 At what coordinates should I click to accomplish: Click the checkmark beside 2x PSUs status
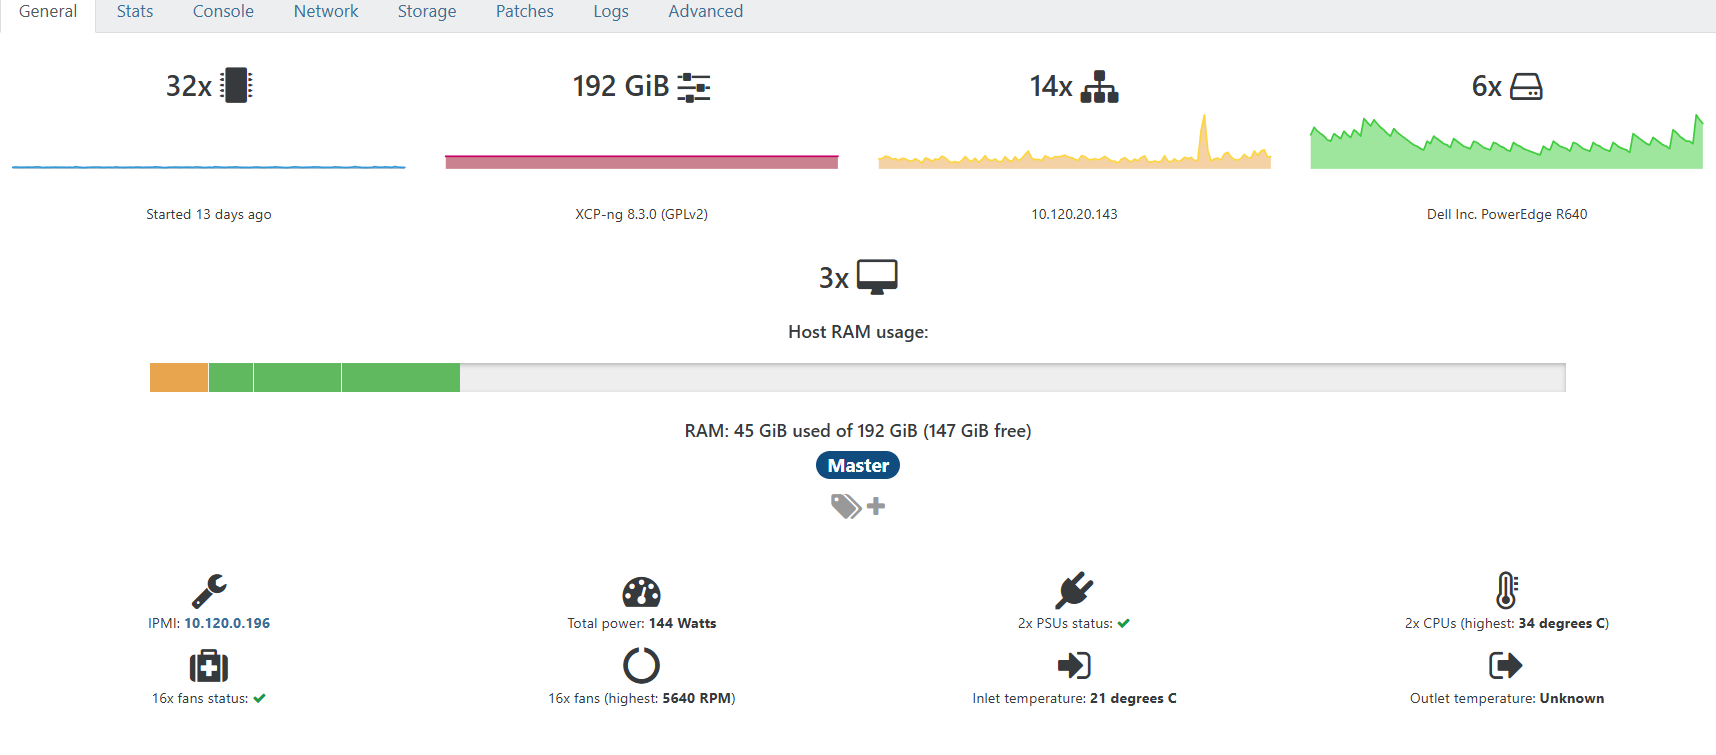point(1125,622)
